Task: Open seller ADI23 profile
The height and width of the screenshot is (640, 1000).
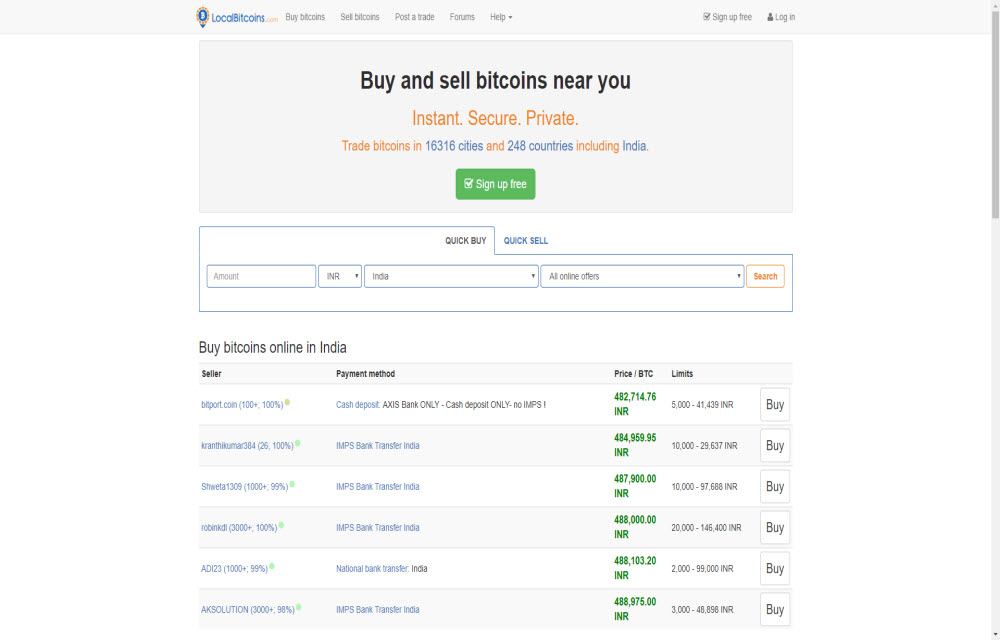Action: click(x=234, y=569)
